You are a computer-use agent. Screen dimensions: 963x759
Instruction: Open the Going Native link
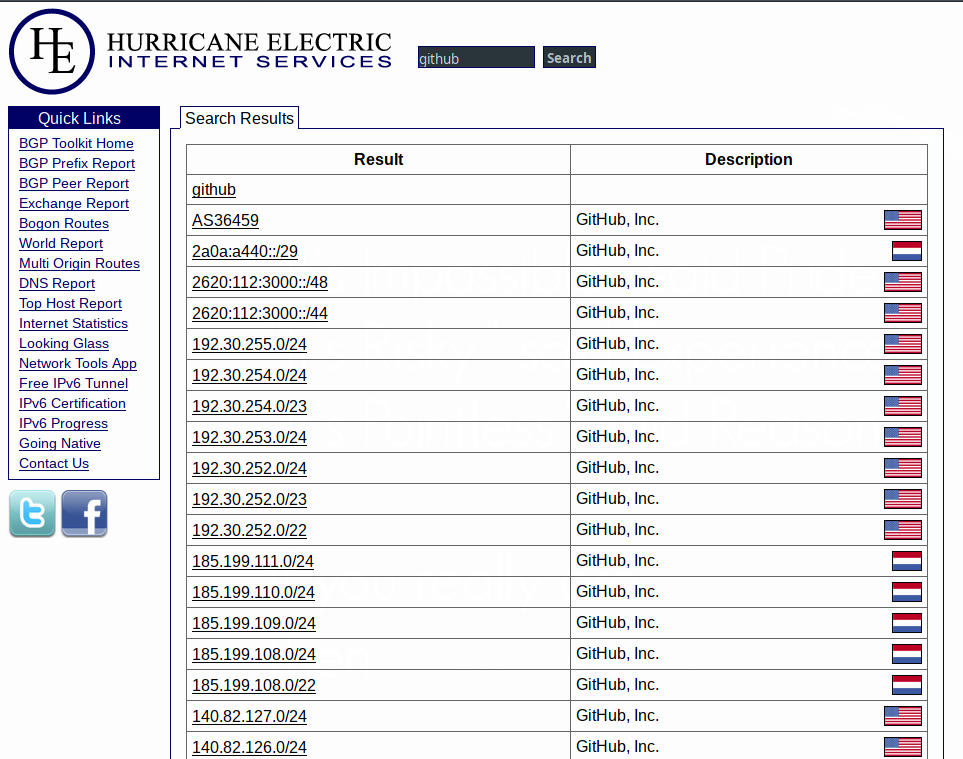60,443
